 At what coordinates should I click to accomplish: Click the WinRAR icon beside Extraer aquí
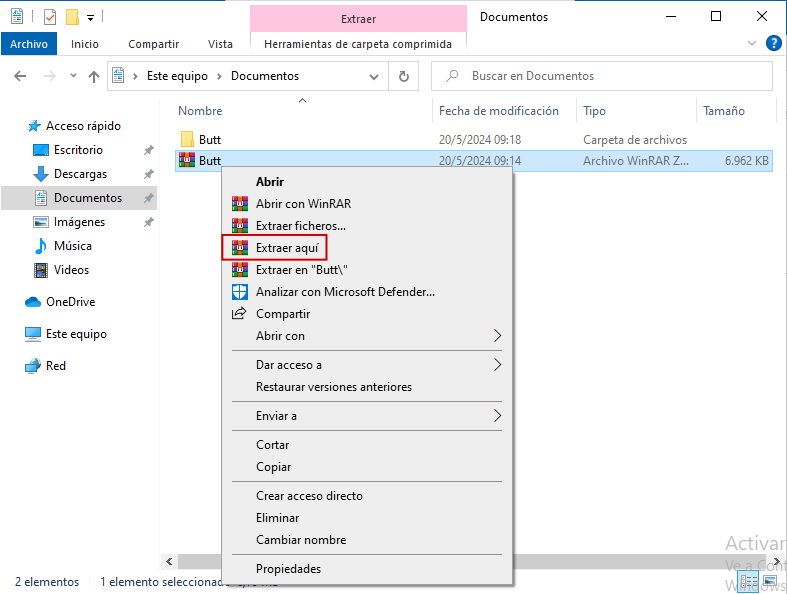239,247
